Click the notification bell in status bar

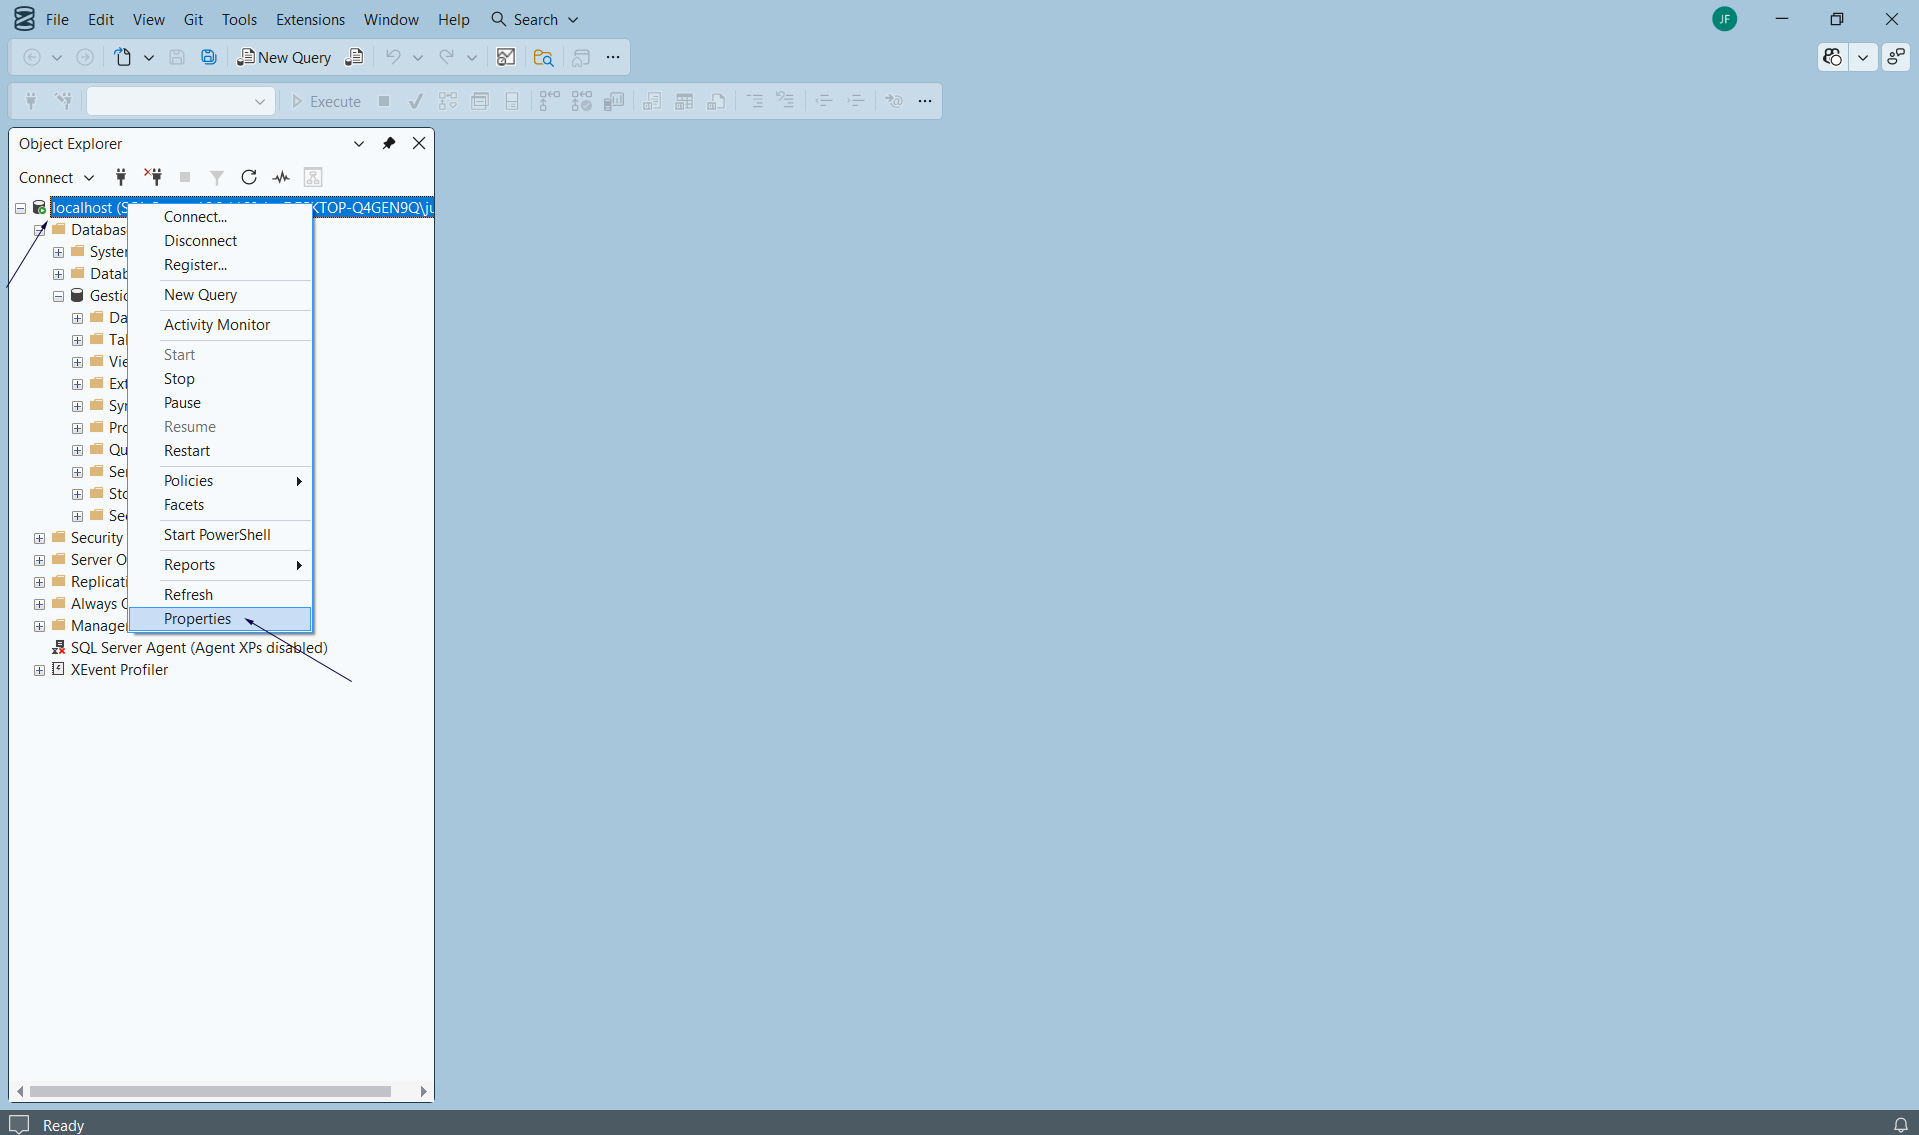[1900, 1125]
